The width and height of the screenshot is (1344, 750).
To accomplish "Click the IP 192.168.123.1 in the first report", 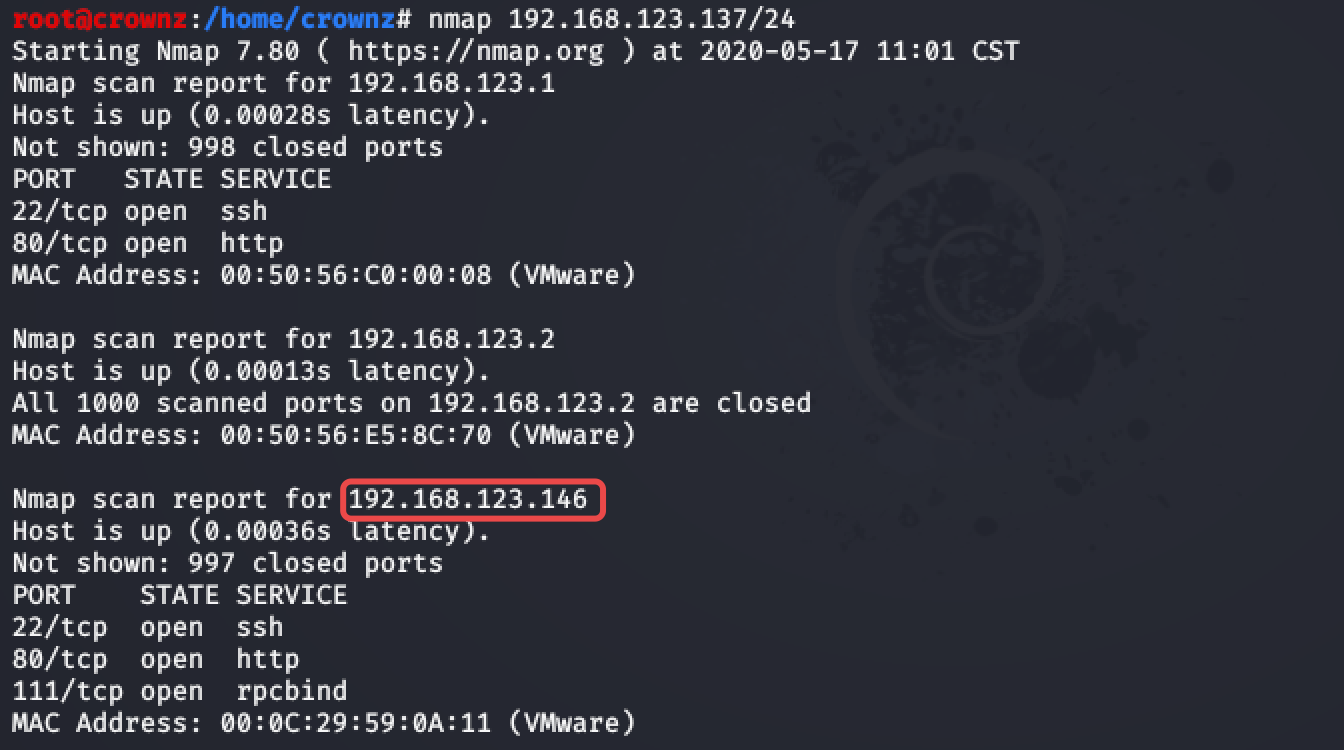I will pos(452,83).
